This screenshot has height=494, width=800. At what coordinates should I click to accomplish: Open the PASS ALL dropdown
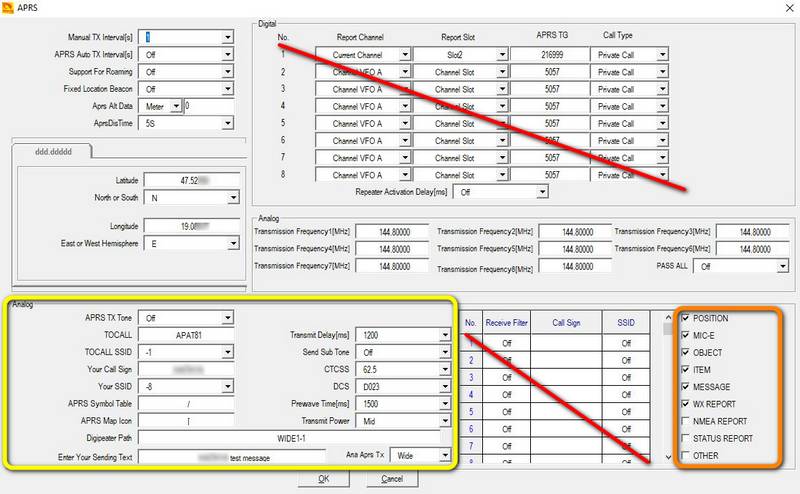click(783, 266)
